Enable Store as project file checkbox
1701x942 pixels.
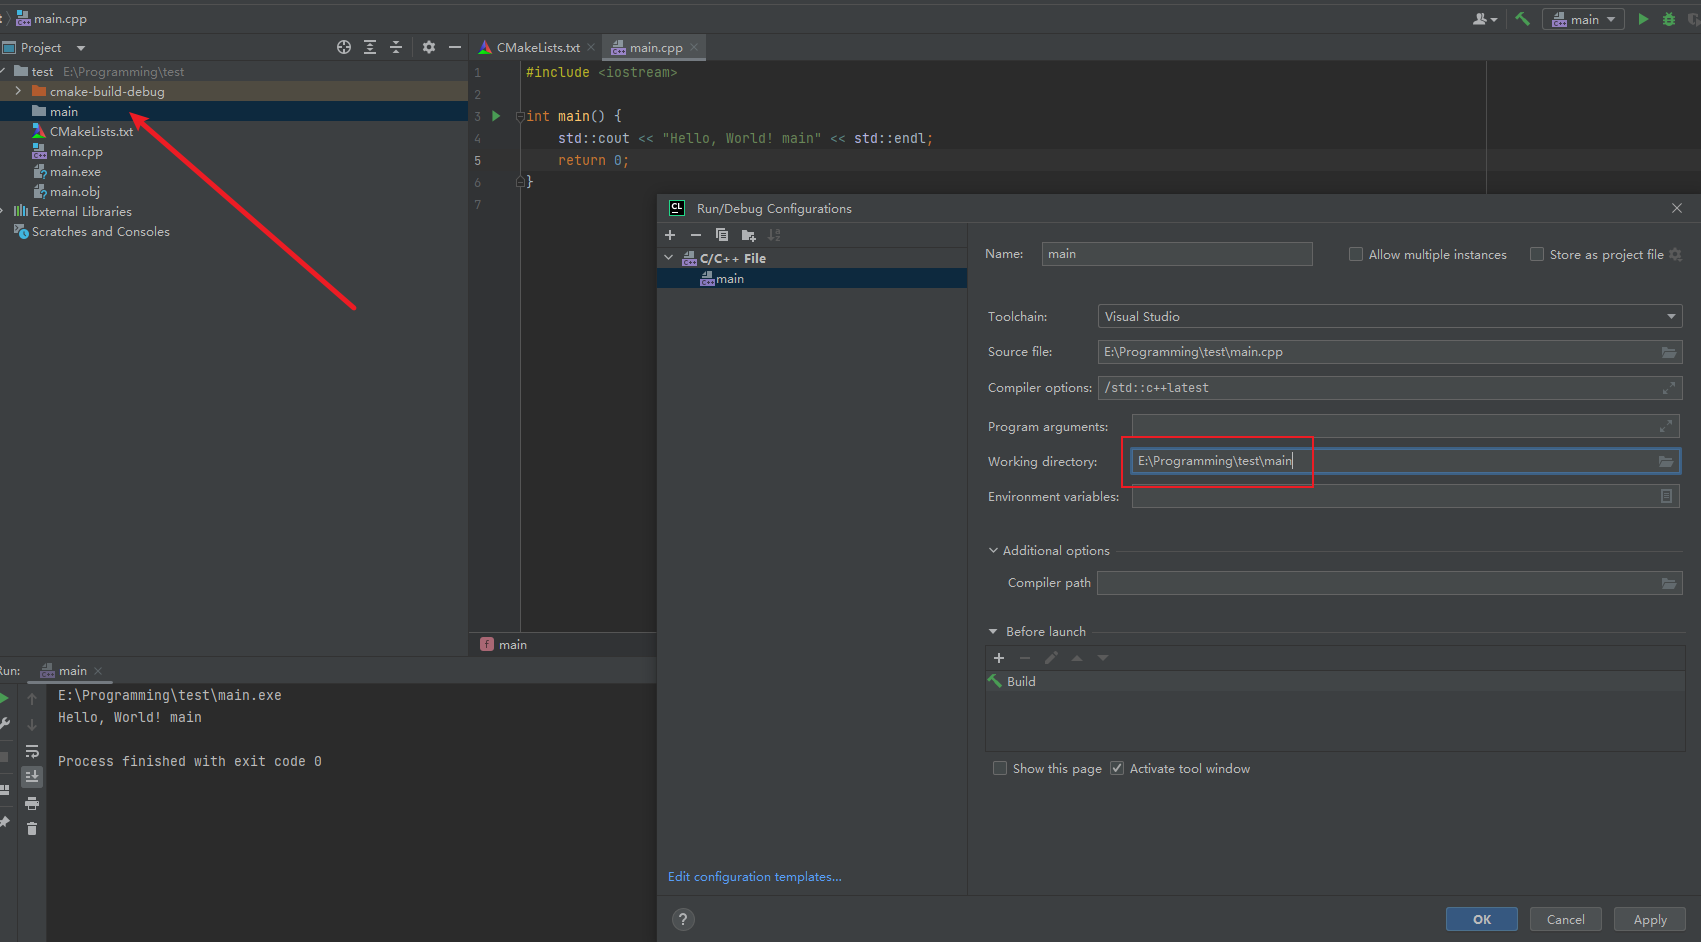1537,254
